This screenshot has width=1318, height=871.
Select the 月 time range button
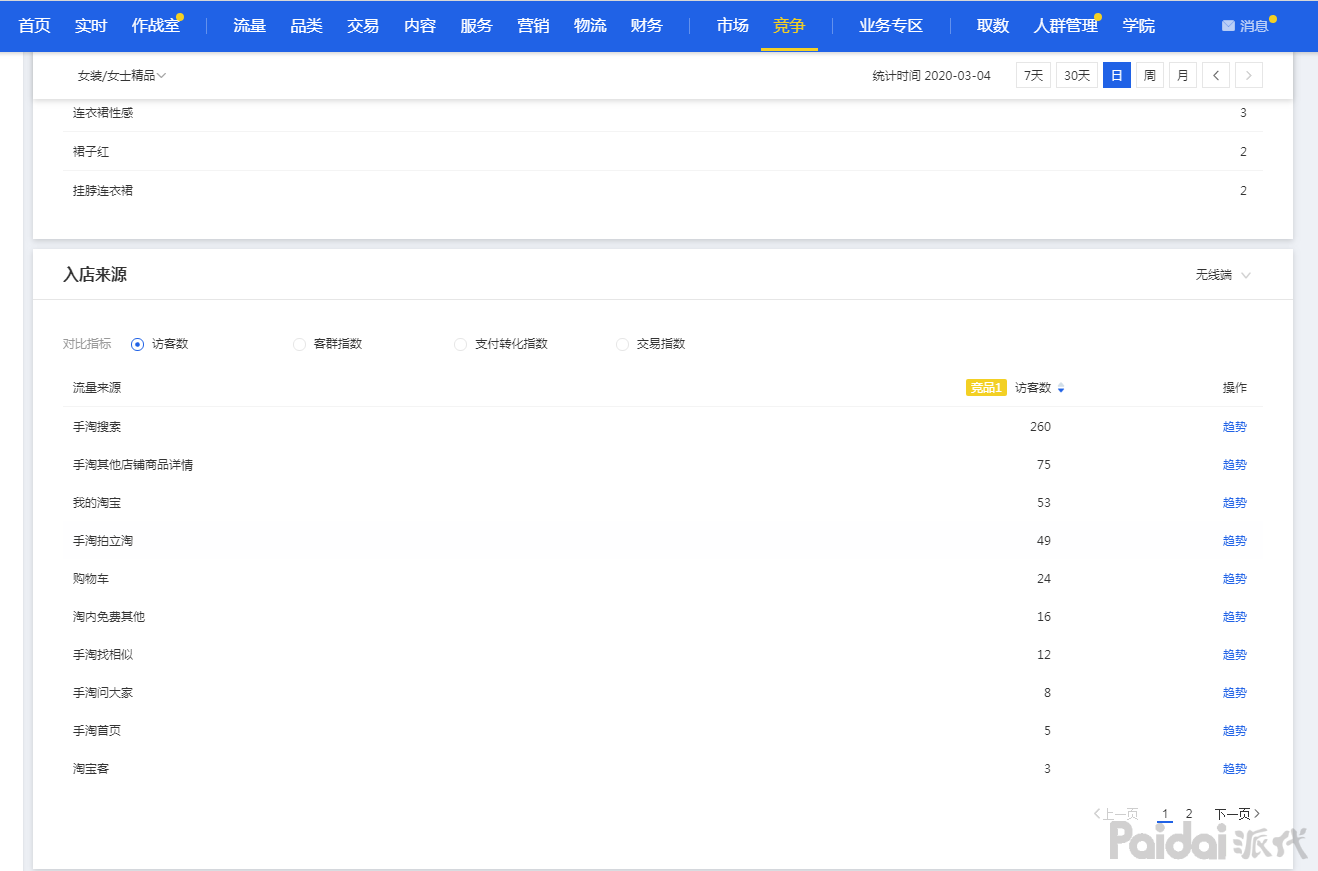point(1183,75)
